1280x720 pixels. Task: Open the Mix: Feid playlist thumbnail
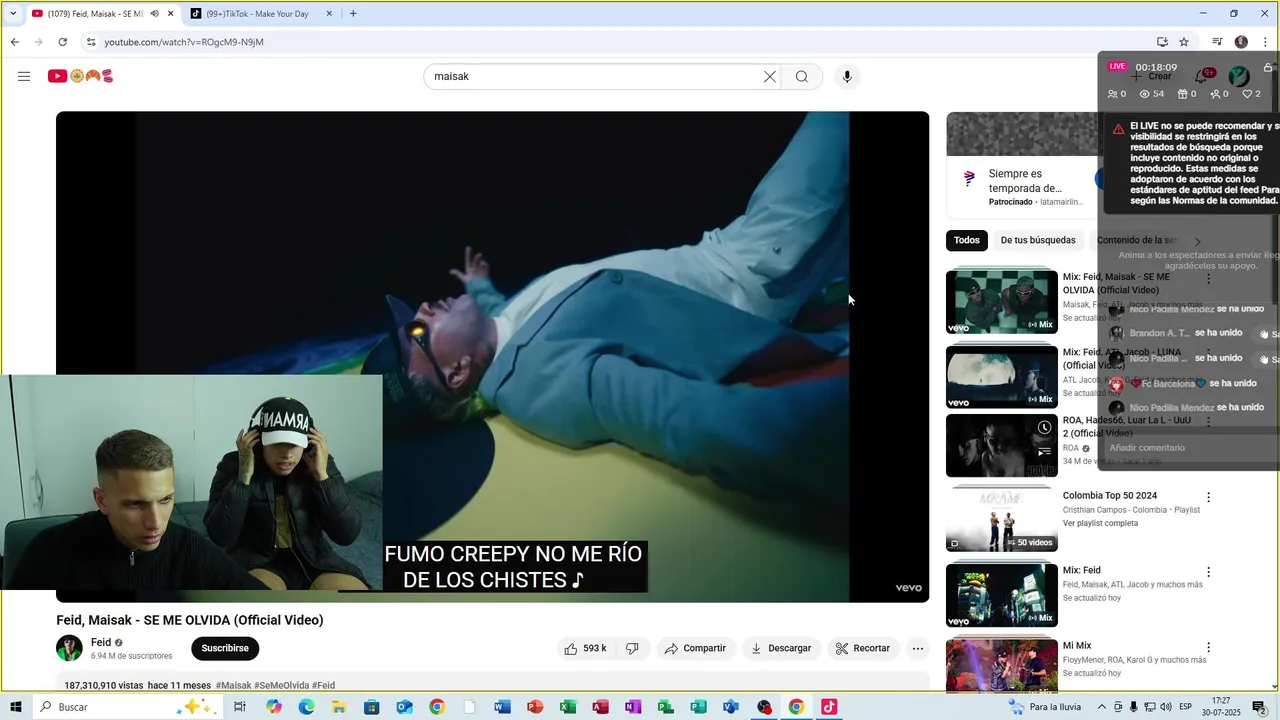coord(1001,595)
